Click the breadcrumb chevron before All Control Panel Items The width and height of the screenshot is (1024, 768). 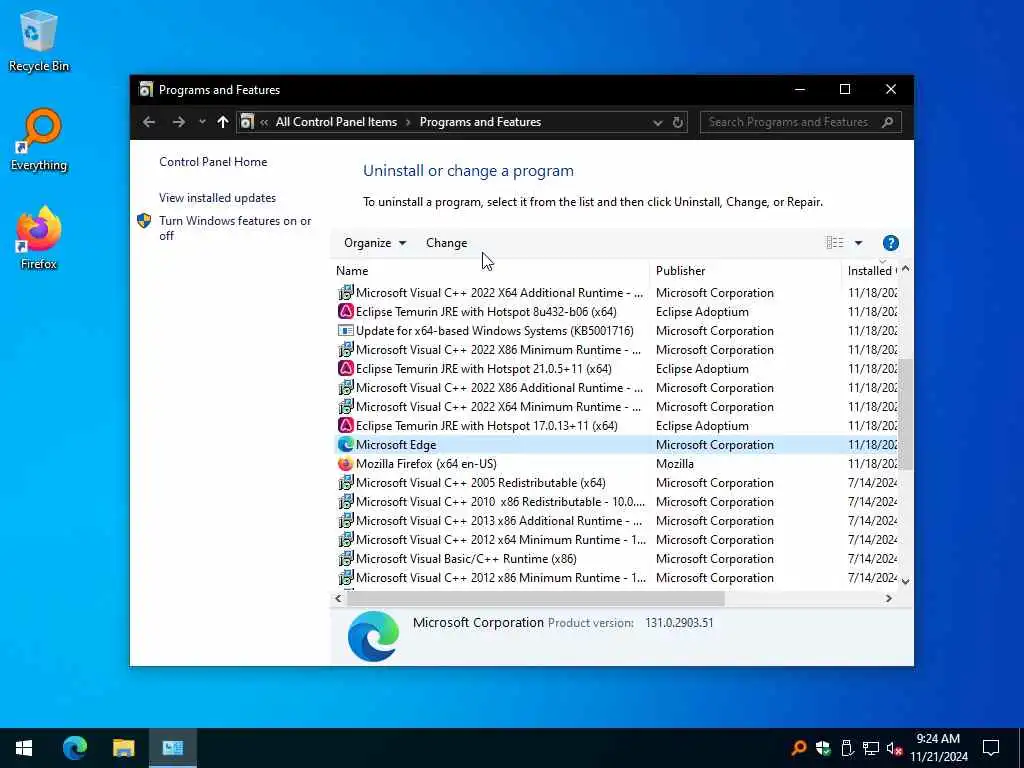(x=264, y=122)
